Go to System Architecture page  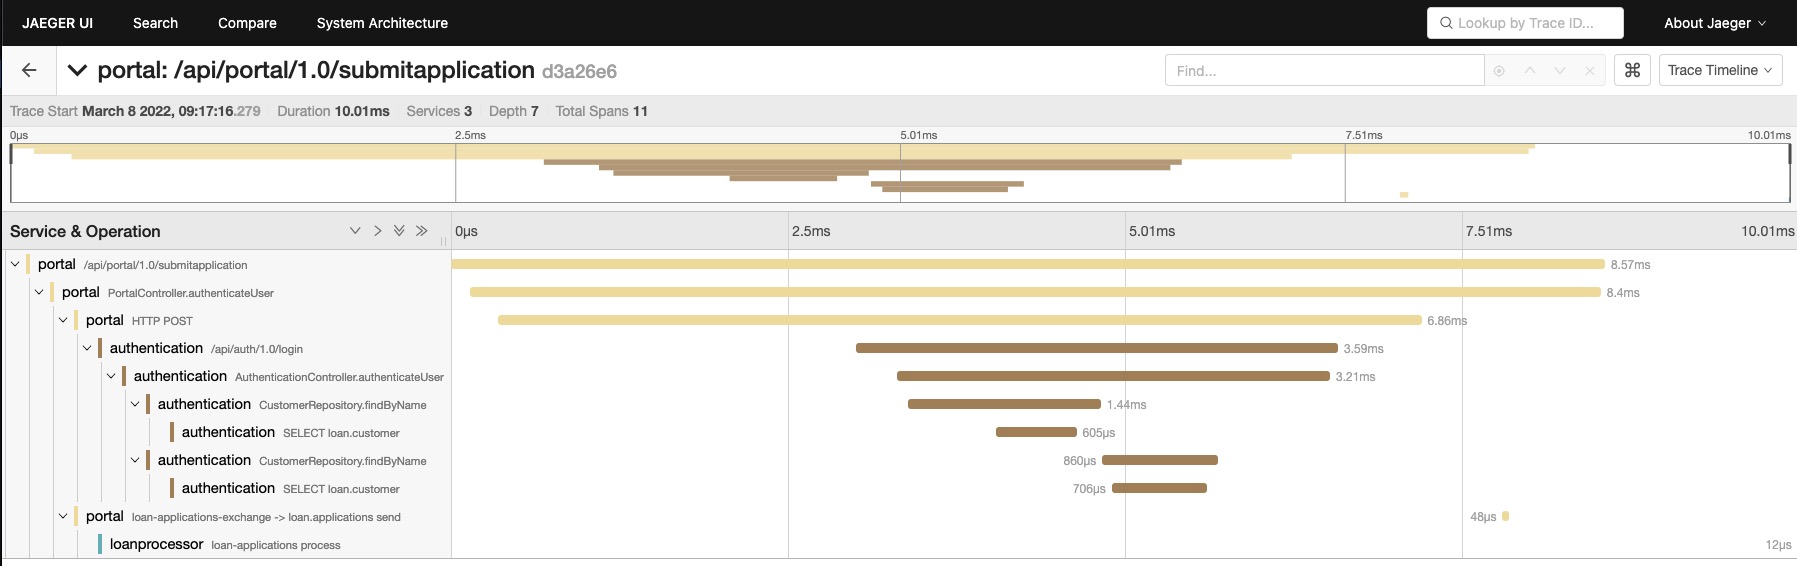click(382, 23)
